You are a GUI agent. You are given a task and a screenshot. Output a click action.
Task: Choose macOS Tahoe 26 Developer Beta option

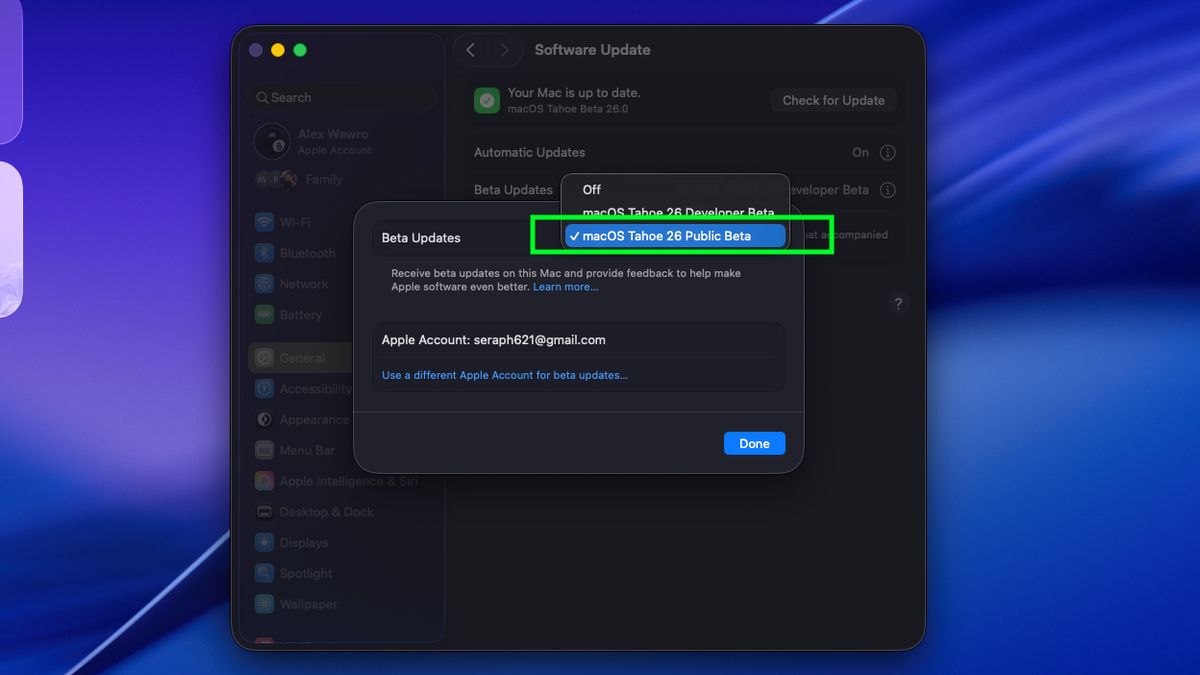click(x=677, y=213)
